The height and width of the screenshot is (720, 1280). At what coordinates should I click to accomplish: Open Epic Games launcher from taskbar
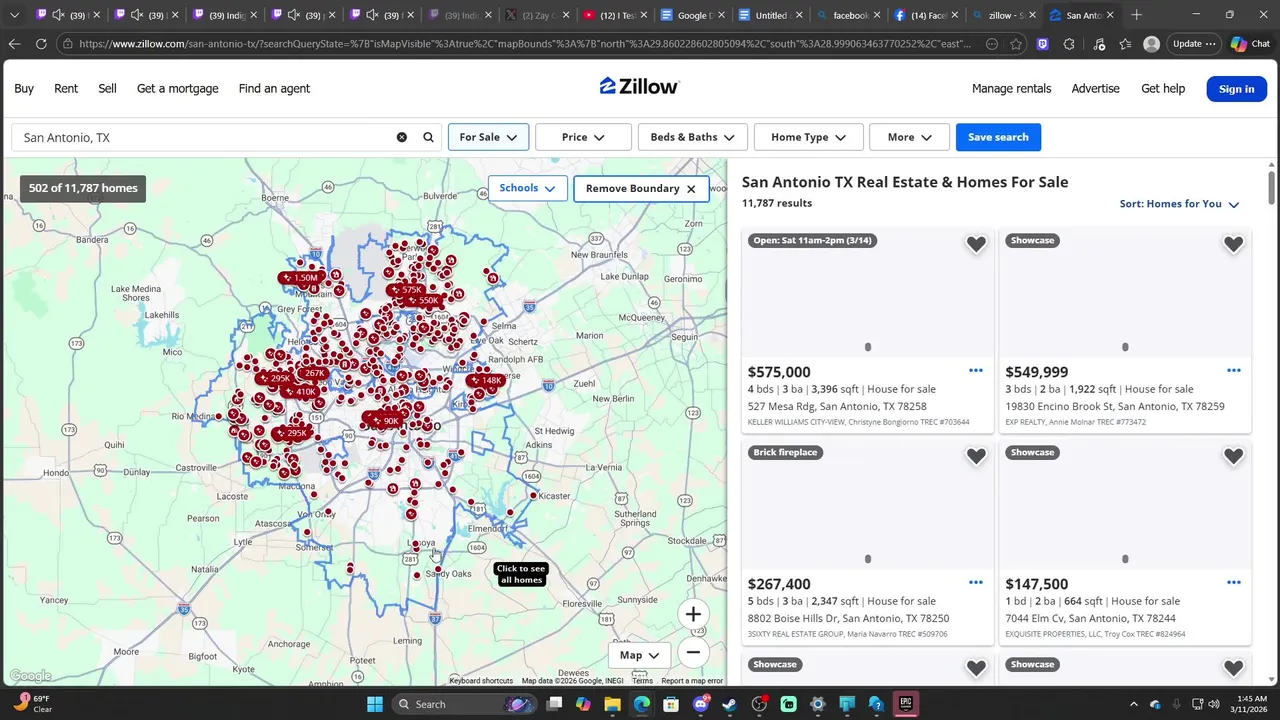pos(905,704)
